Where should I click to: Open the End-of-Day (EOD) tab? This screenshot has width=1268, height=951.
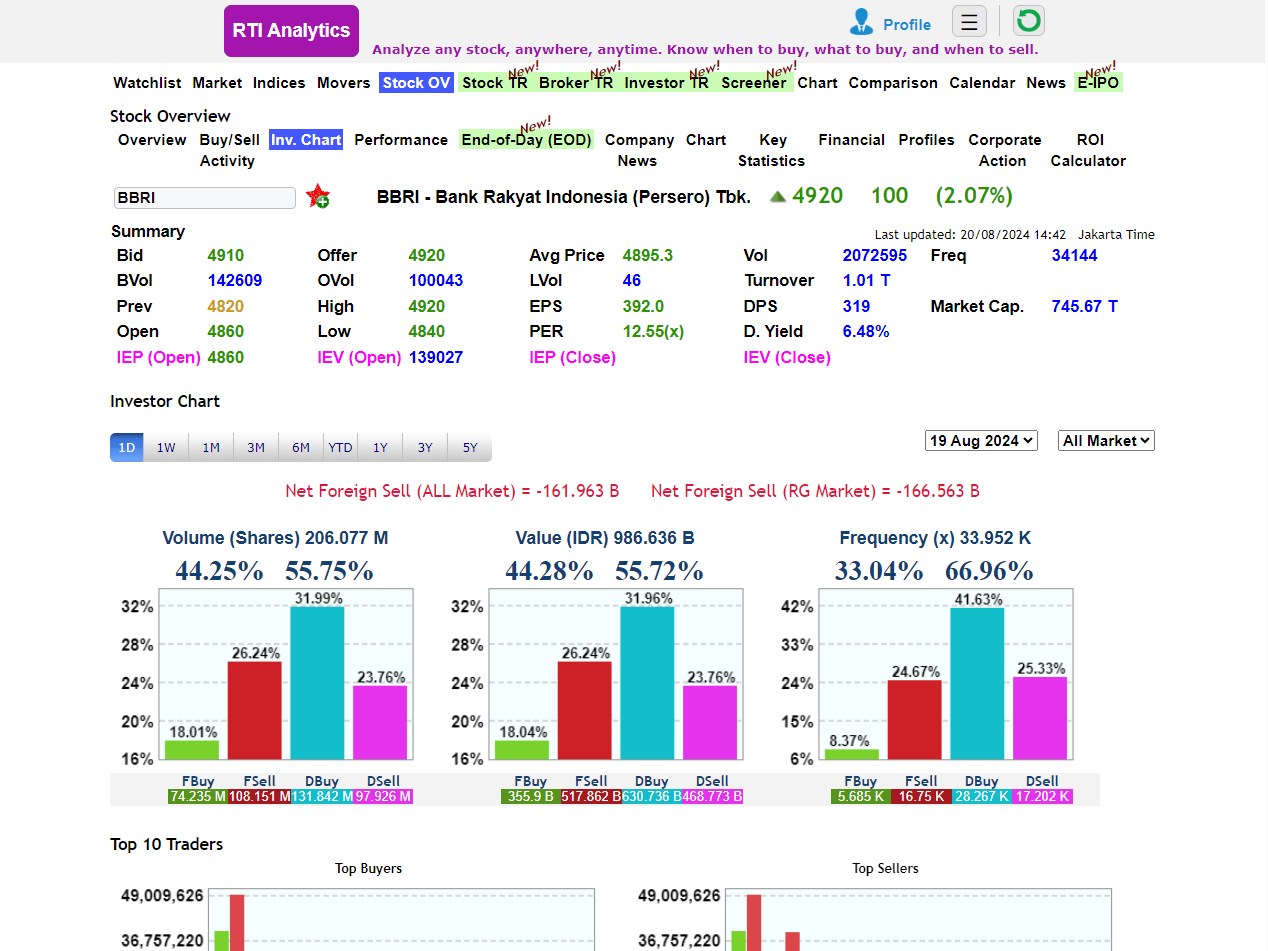coord(526,140)
